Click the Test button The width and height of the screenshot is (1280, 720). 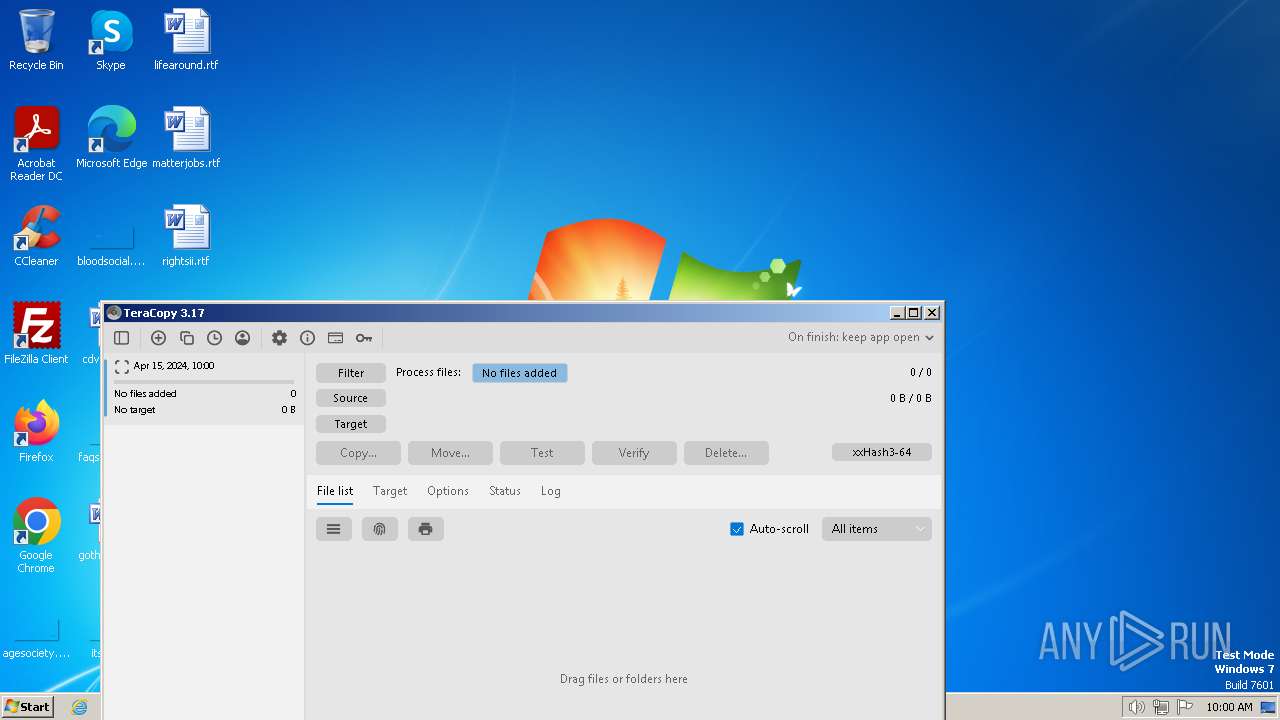tap(542, 453)
